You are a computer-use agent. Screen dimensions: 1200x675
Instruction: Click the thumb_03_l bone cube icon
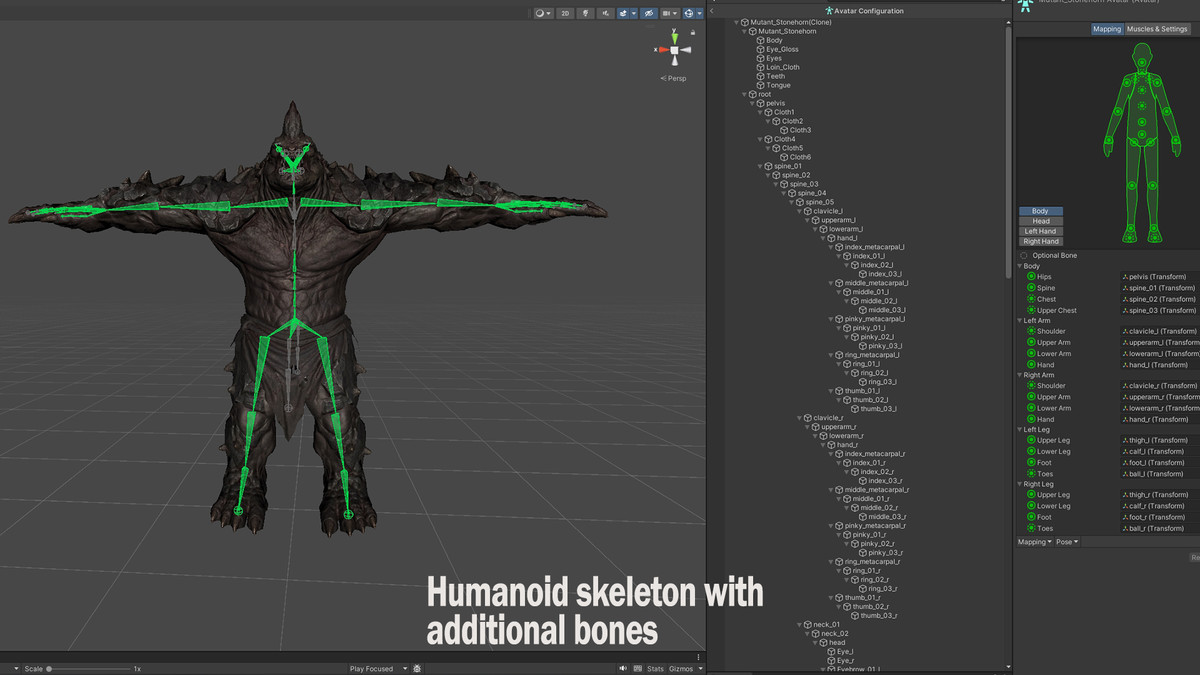[x=856, y=409]
